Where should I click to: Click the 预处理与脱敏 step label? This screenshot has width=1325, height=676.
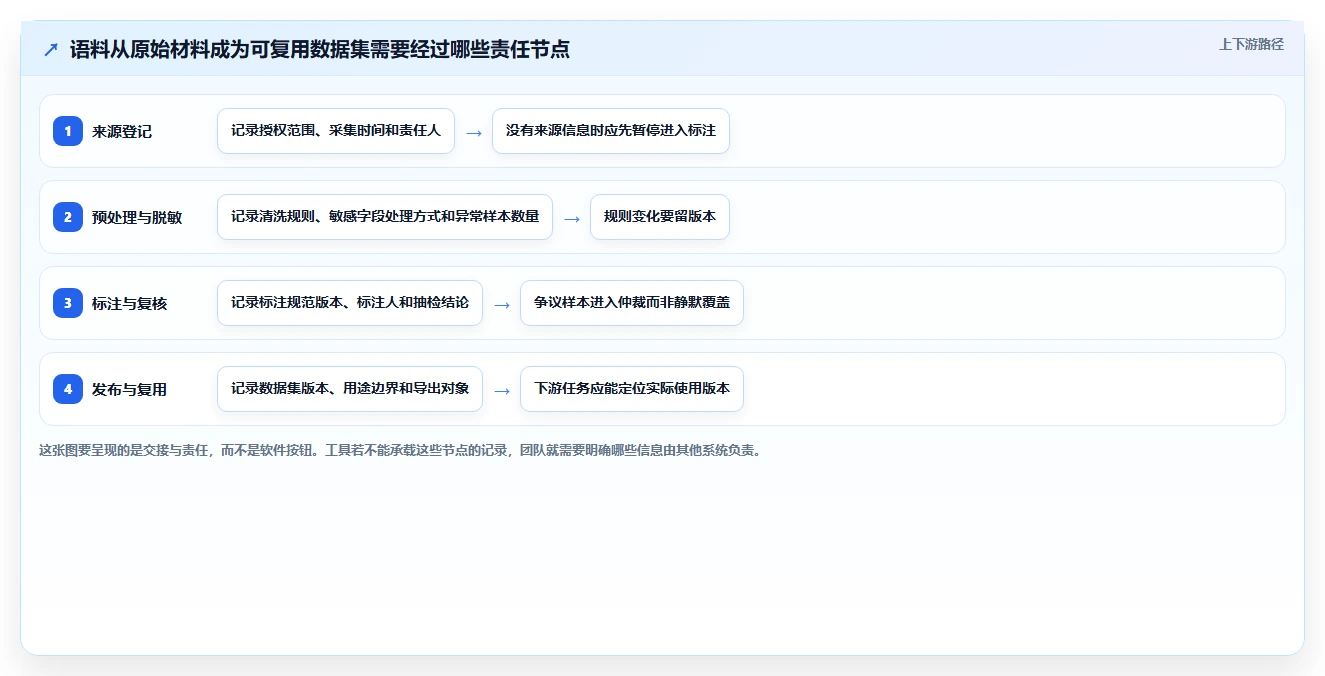[137, 217]
